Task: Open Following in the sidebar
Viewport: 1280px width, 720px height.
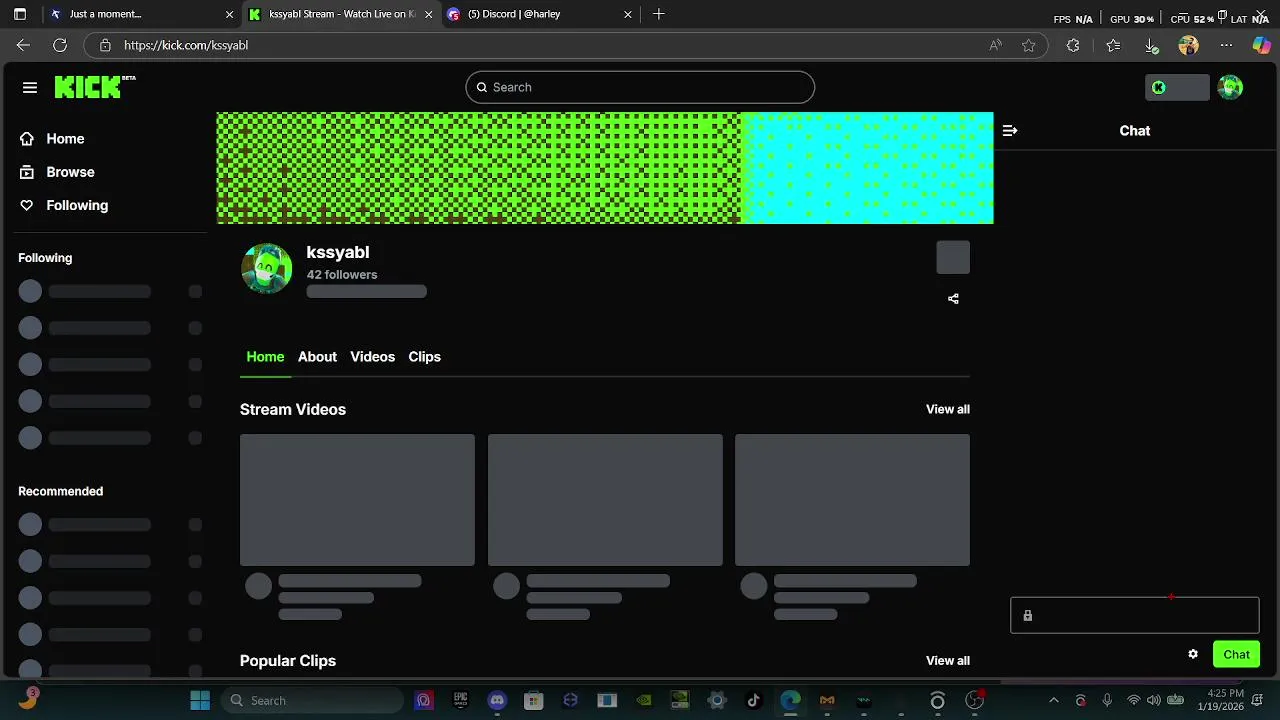Action: click(x=64, y=205)
